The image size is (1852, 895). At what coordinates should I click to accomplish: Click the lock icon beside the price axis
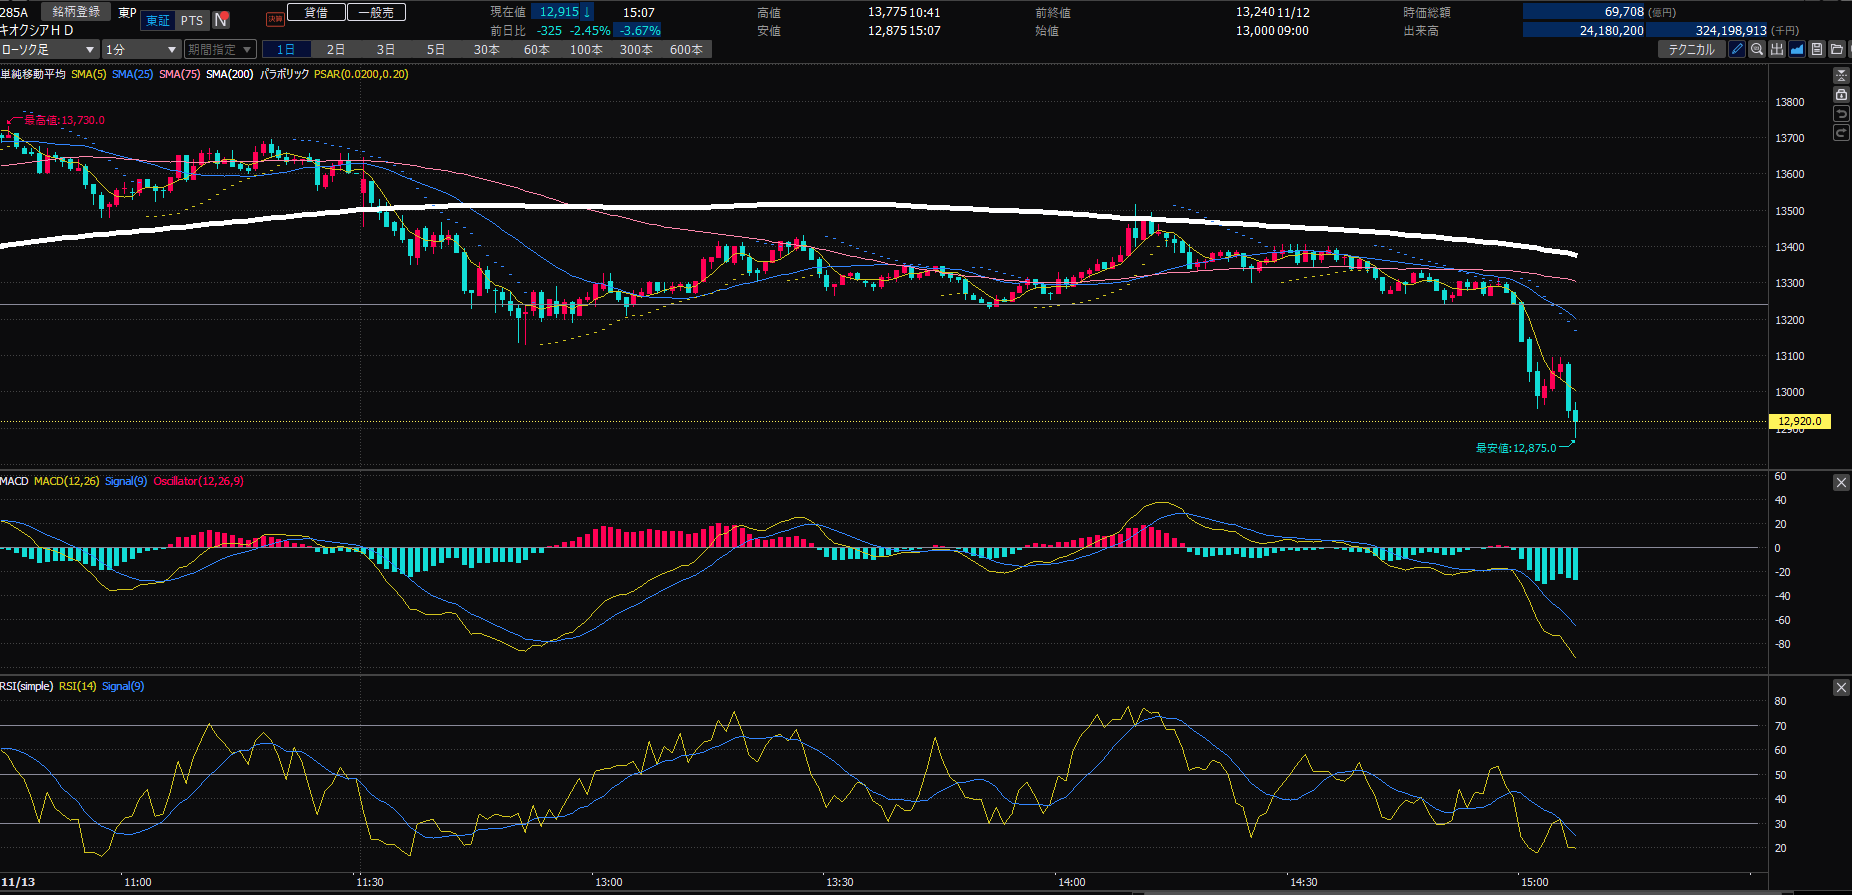1841,94
